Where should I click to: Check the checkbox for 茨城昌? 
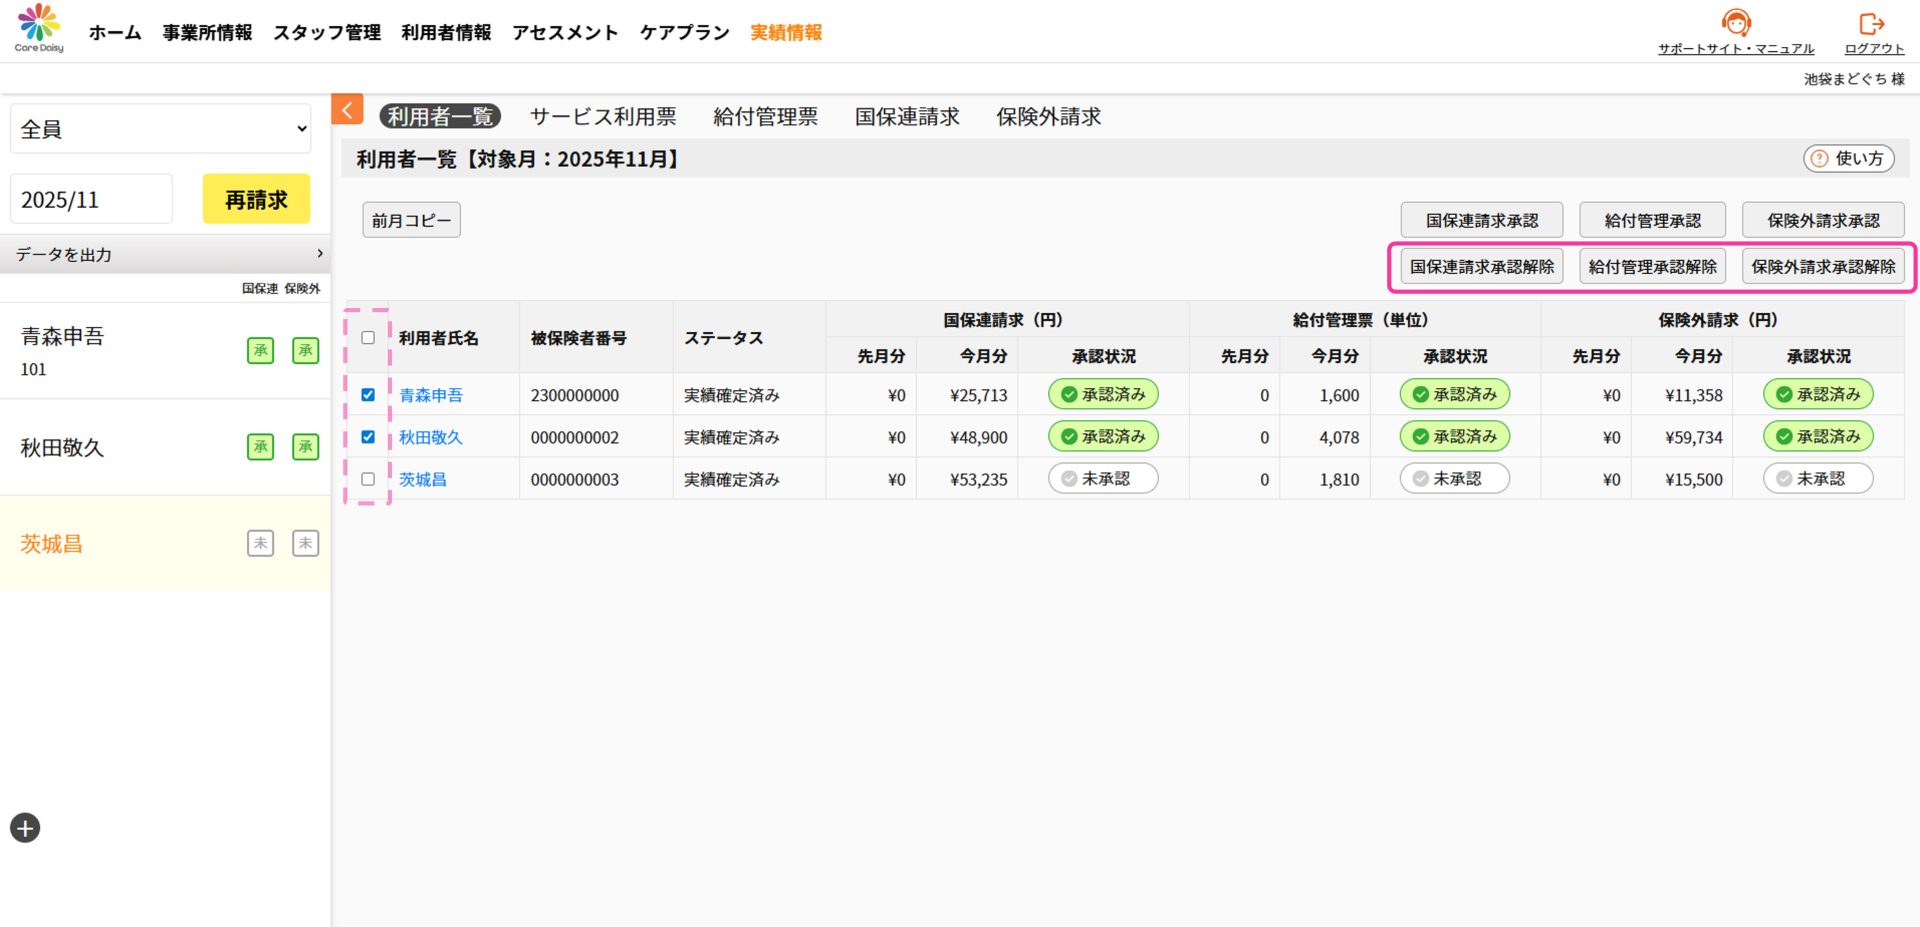[368, 479]
